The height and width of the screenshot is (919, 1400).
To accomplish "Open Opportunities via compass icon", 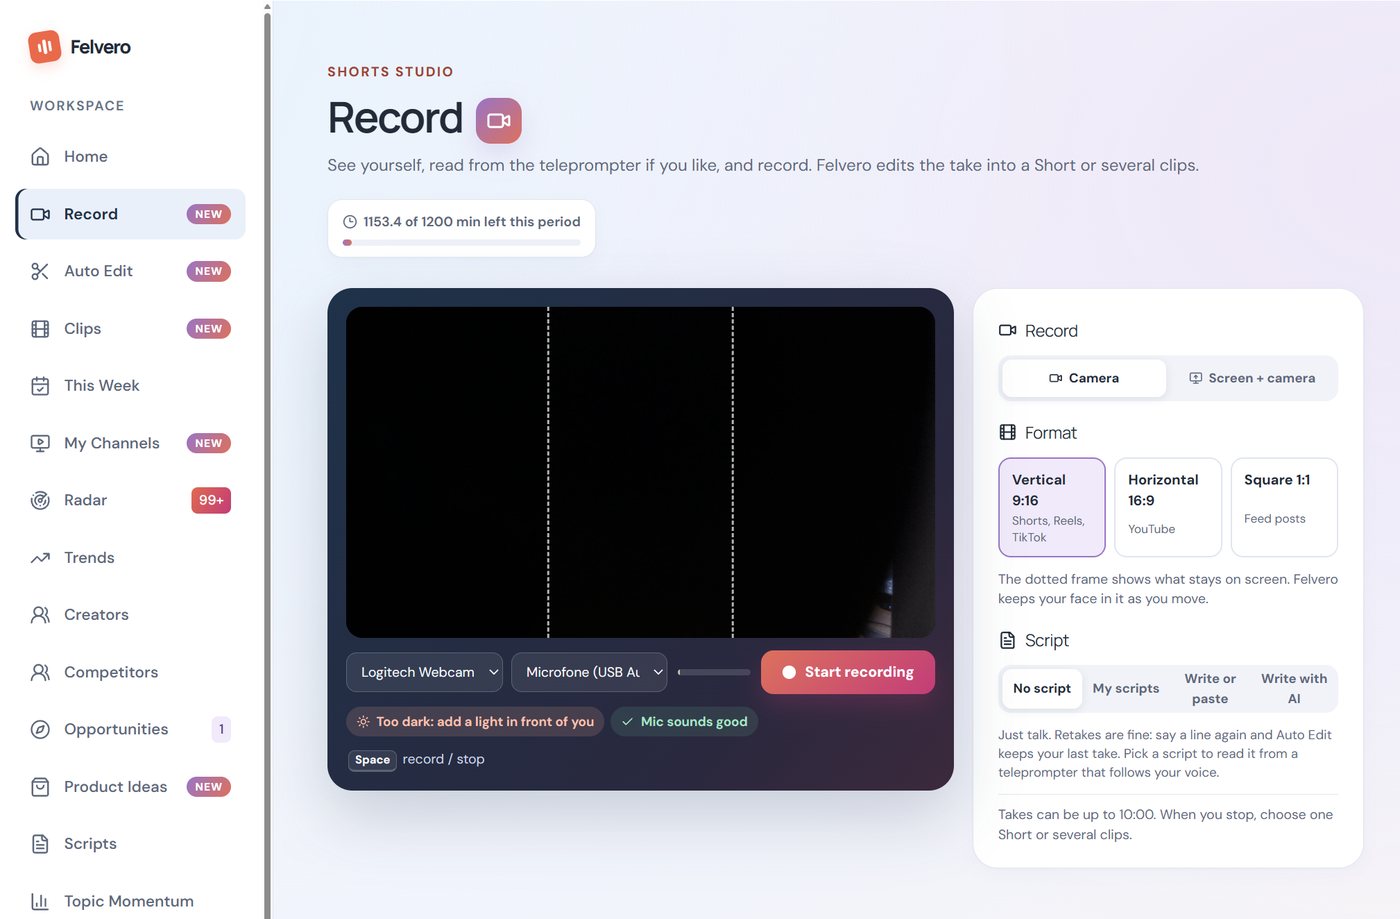I will pyautogui.click(x=40, y=729).
